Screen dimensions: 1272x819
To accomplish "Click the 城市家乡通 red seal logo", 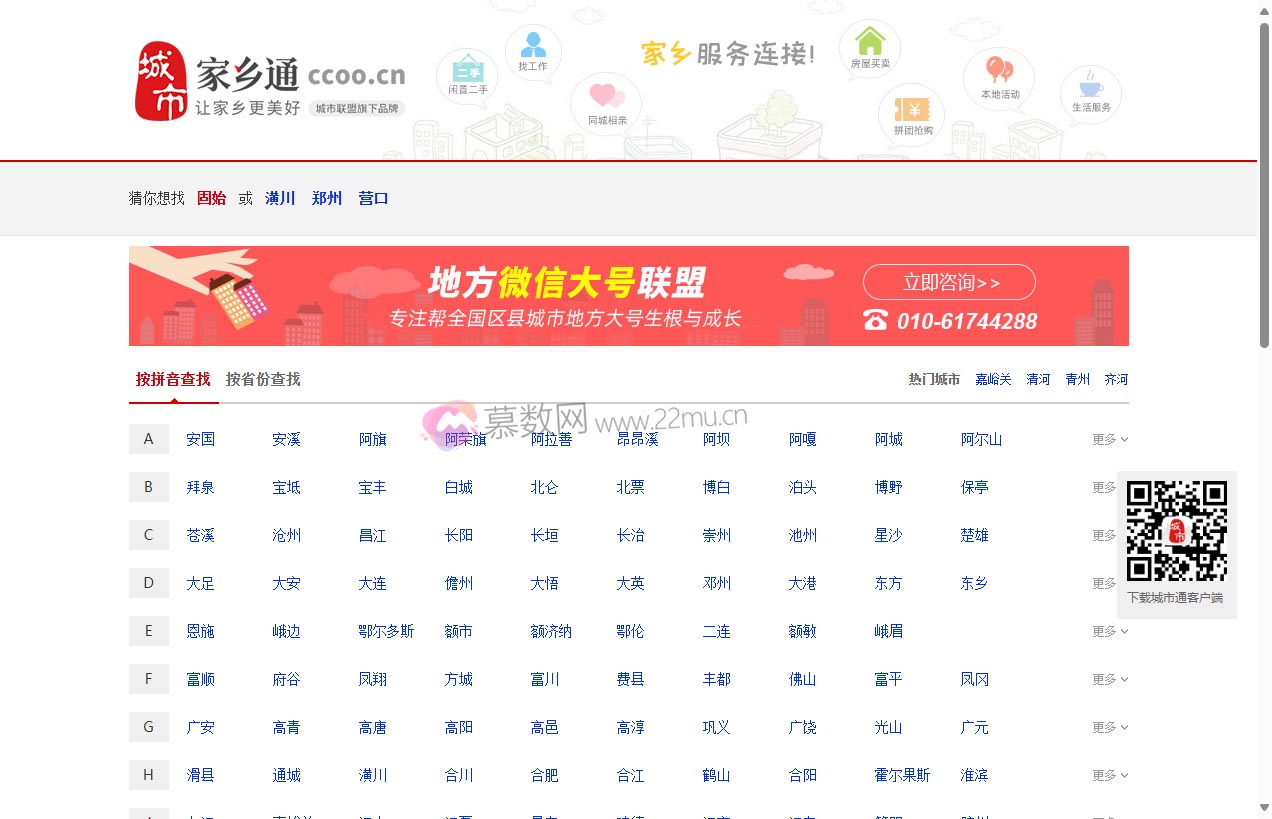I will [160, 80].
